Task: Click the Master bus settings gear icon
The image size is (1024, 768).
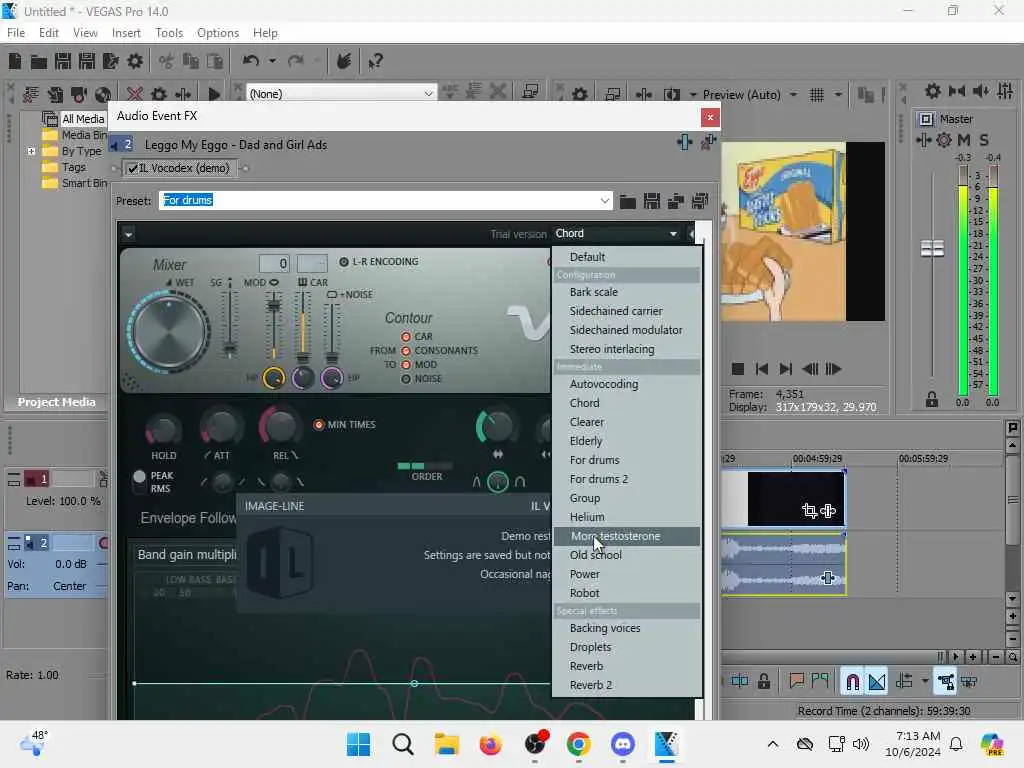Action: (x=944, y=140)
